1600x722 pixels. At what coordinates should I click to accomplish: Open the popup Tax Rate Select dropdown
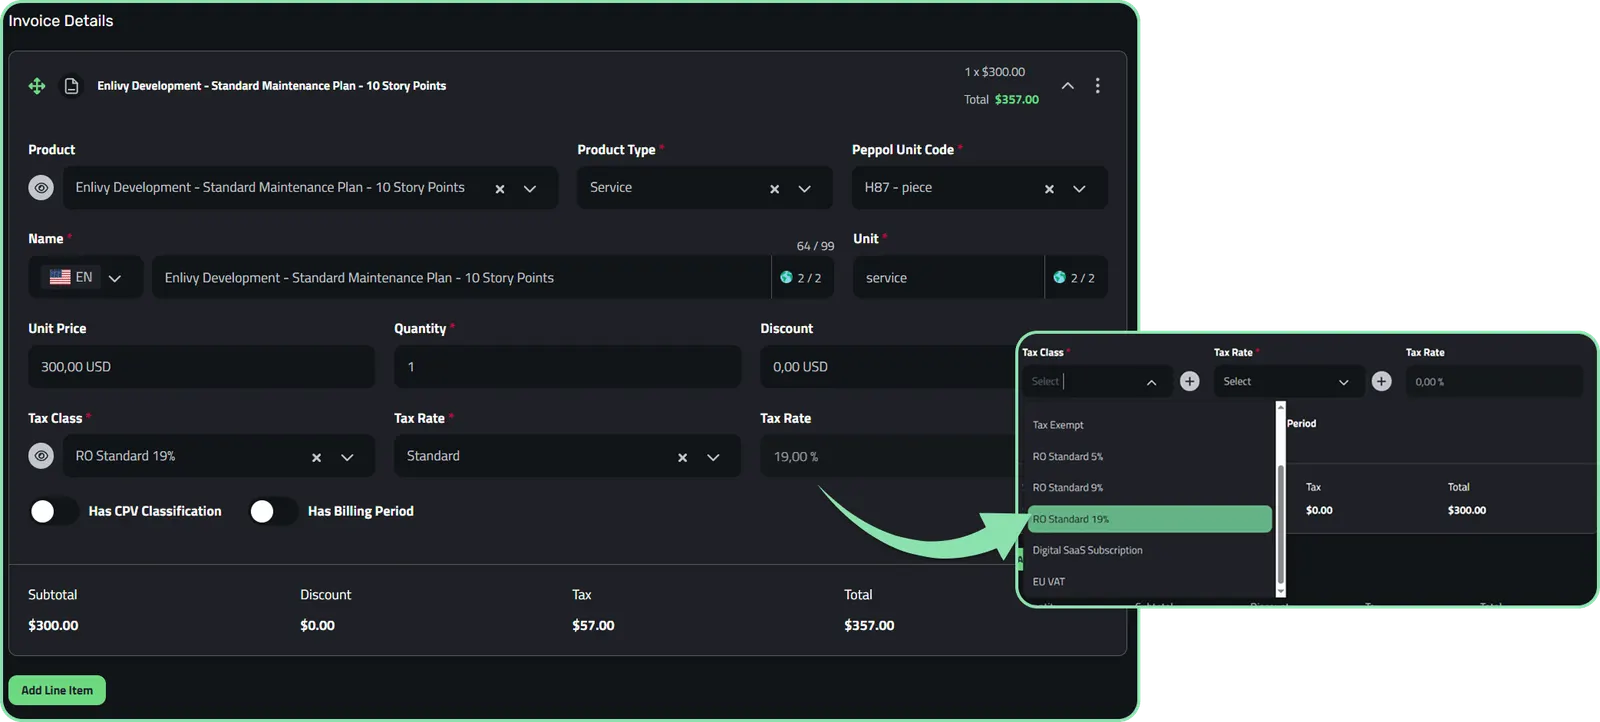pyautogui.click(x=1289, y=381)
